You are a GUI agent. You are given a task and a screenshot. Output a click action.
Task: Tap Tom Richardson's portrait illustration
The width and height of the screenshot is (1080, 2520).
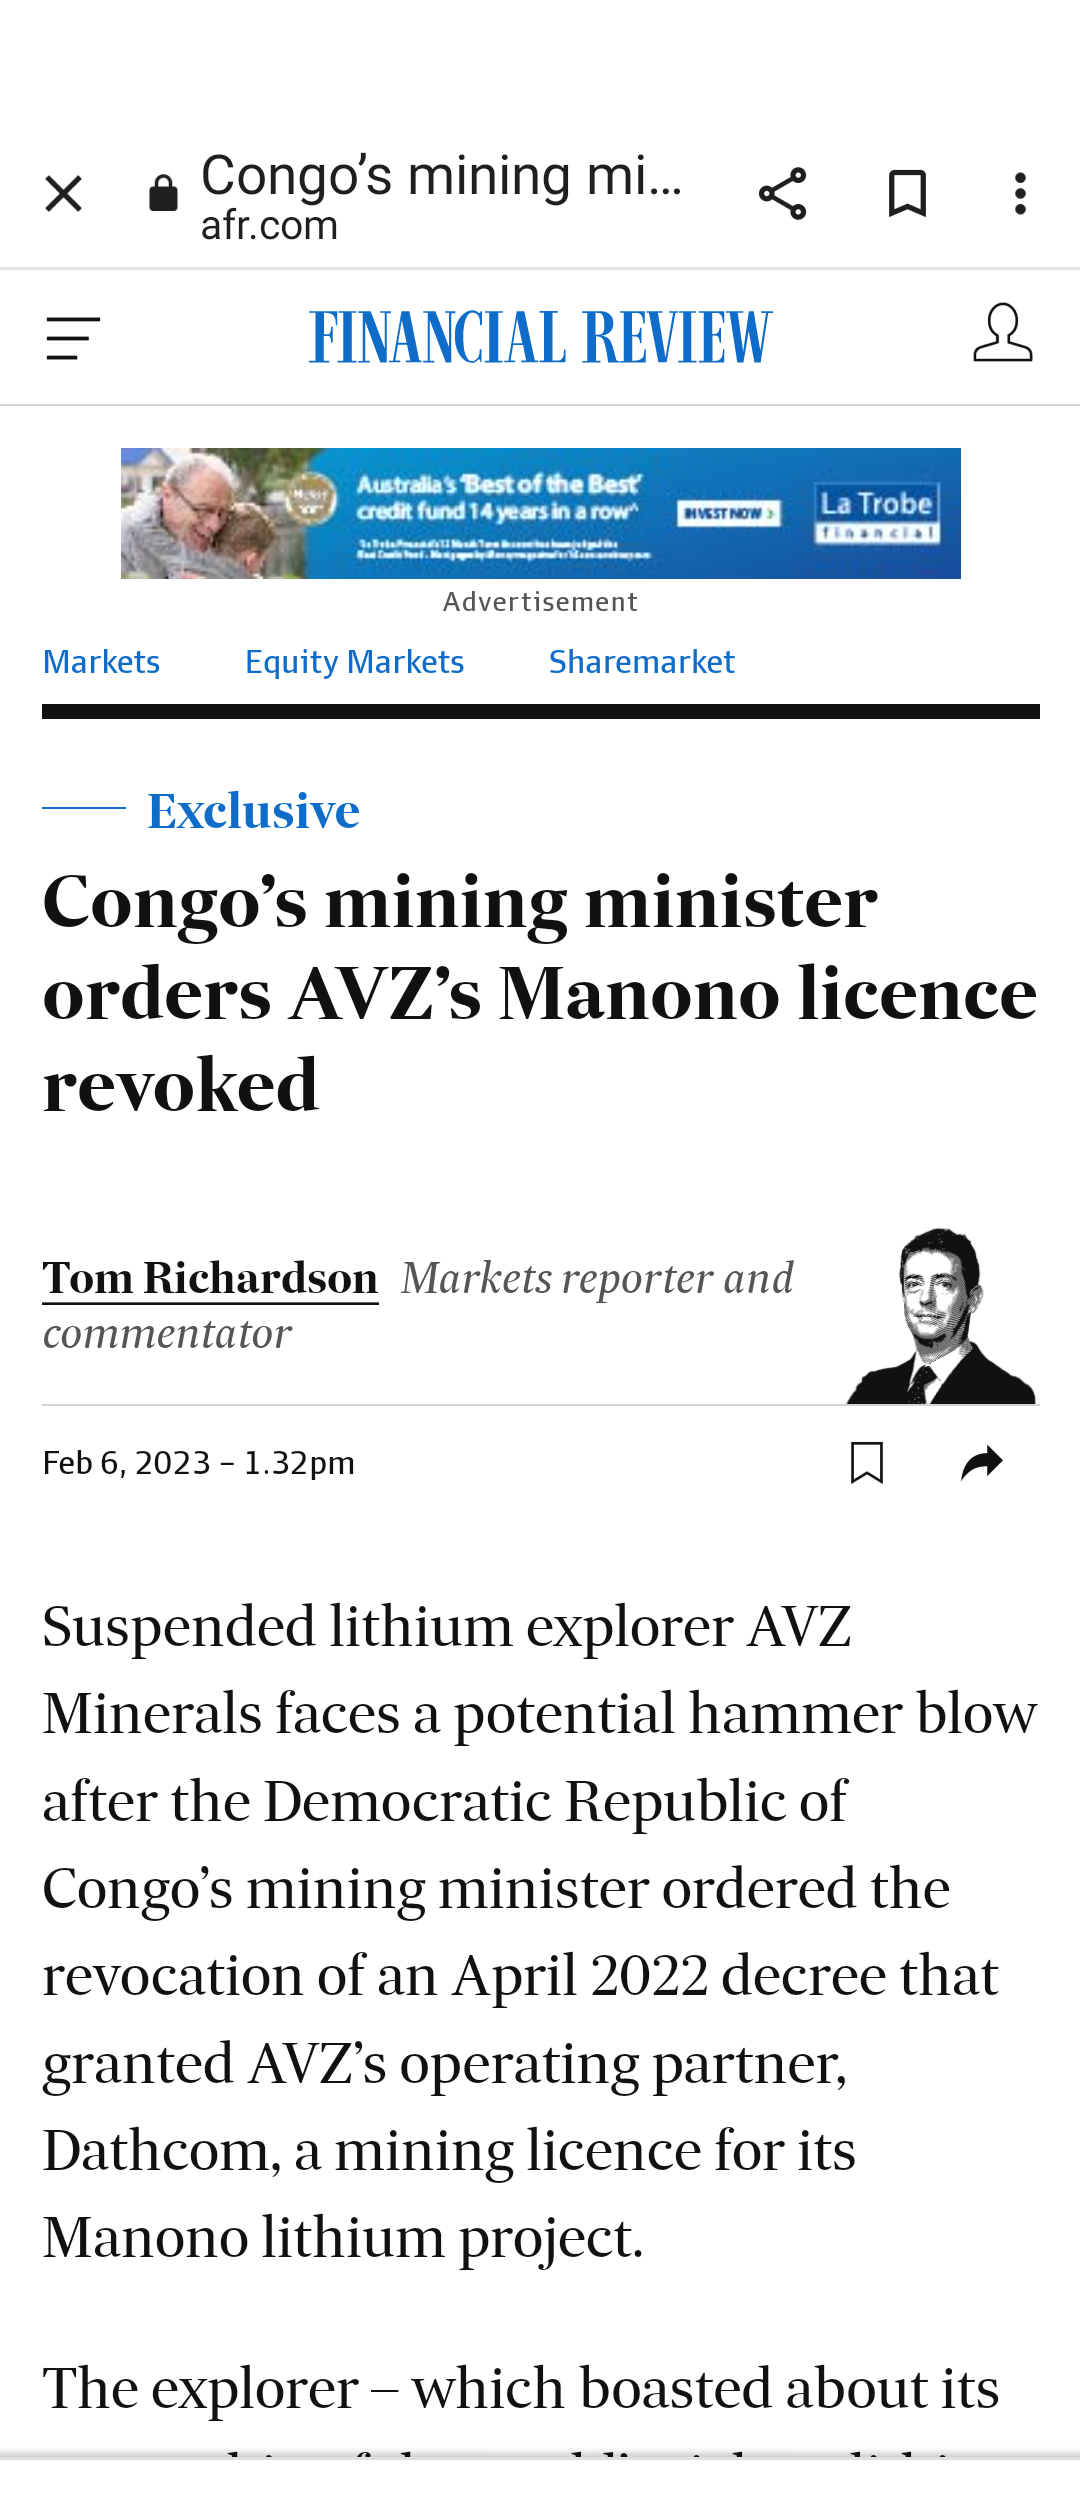[940, 1316]
